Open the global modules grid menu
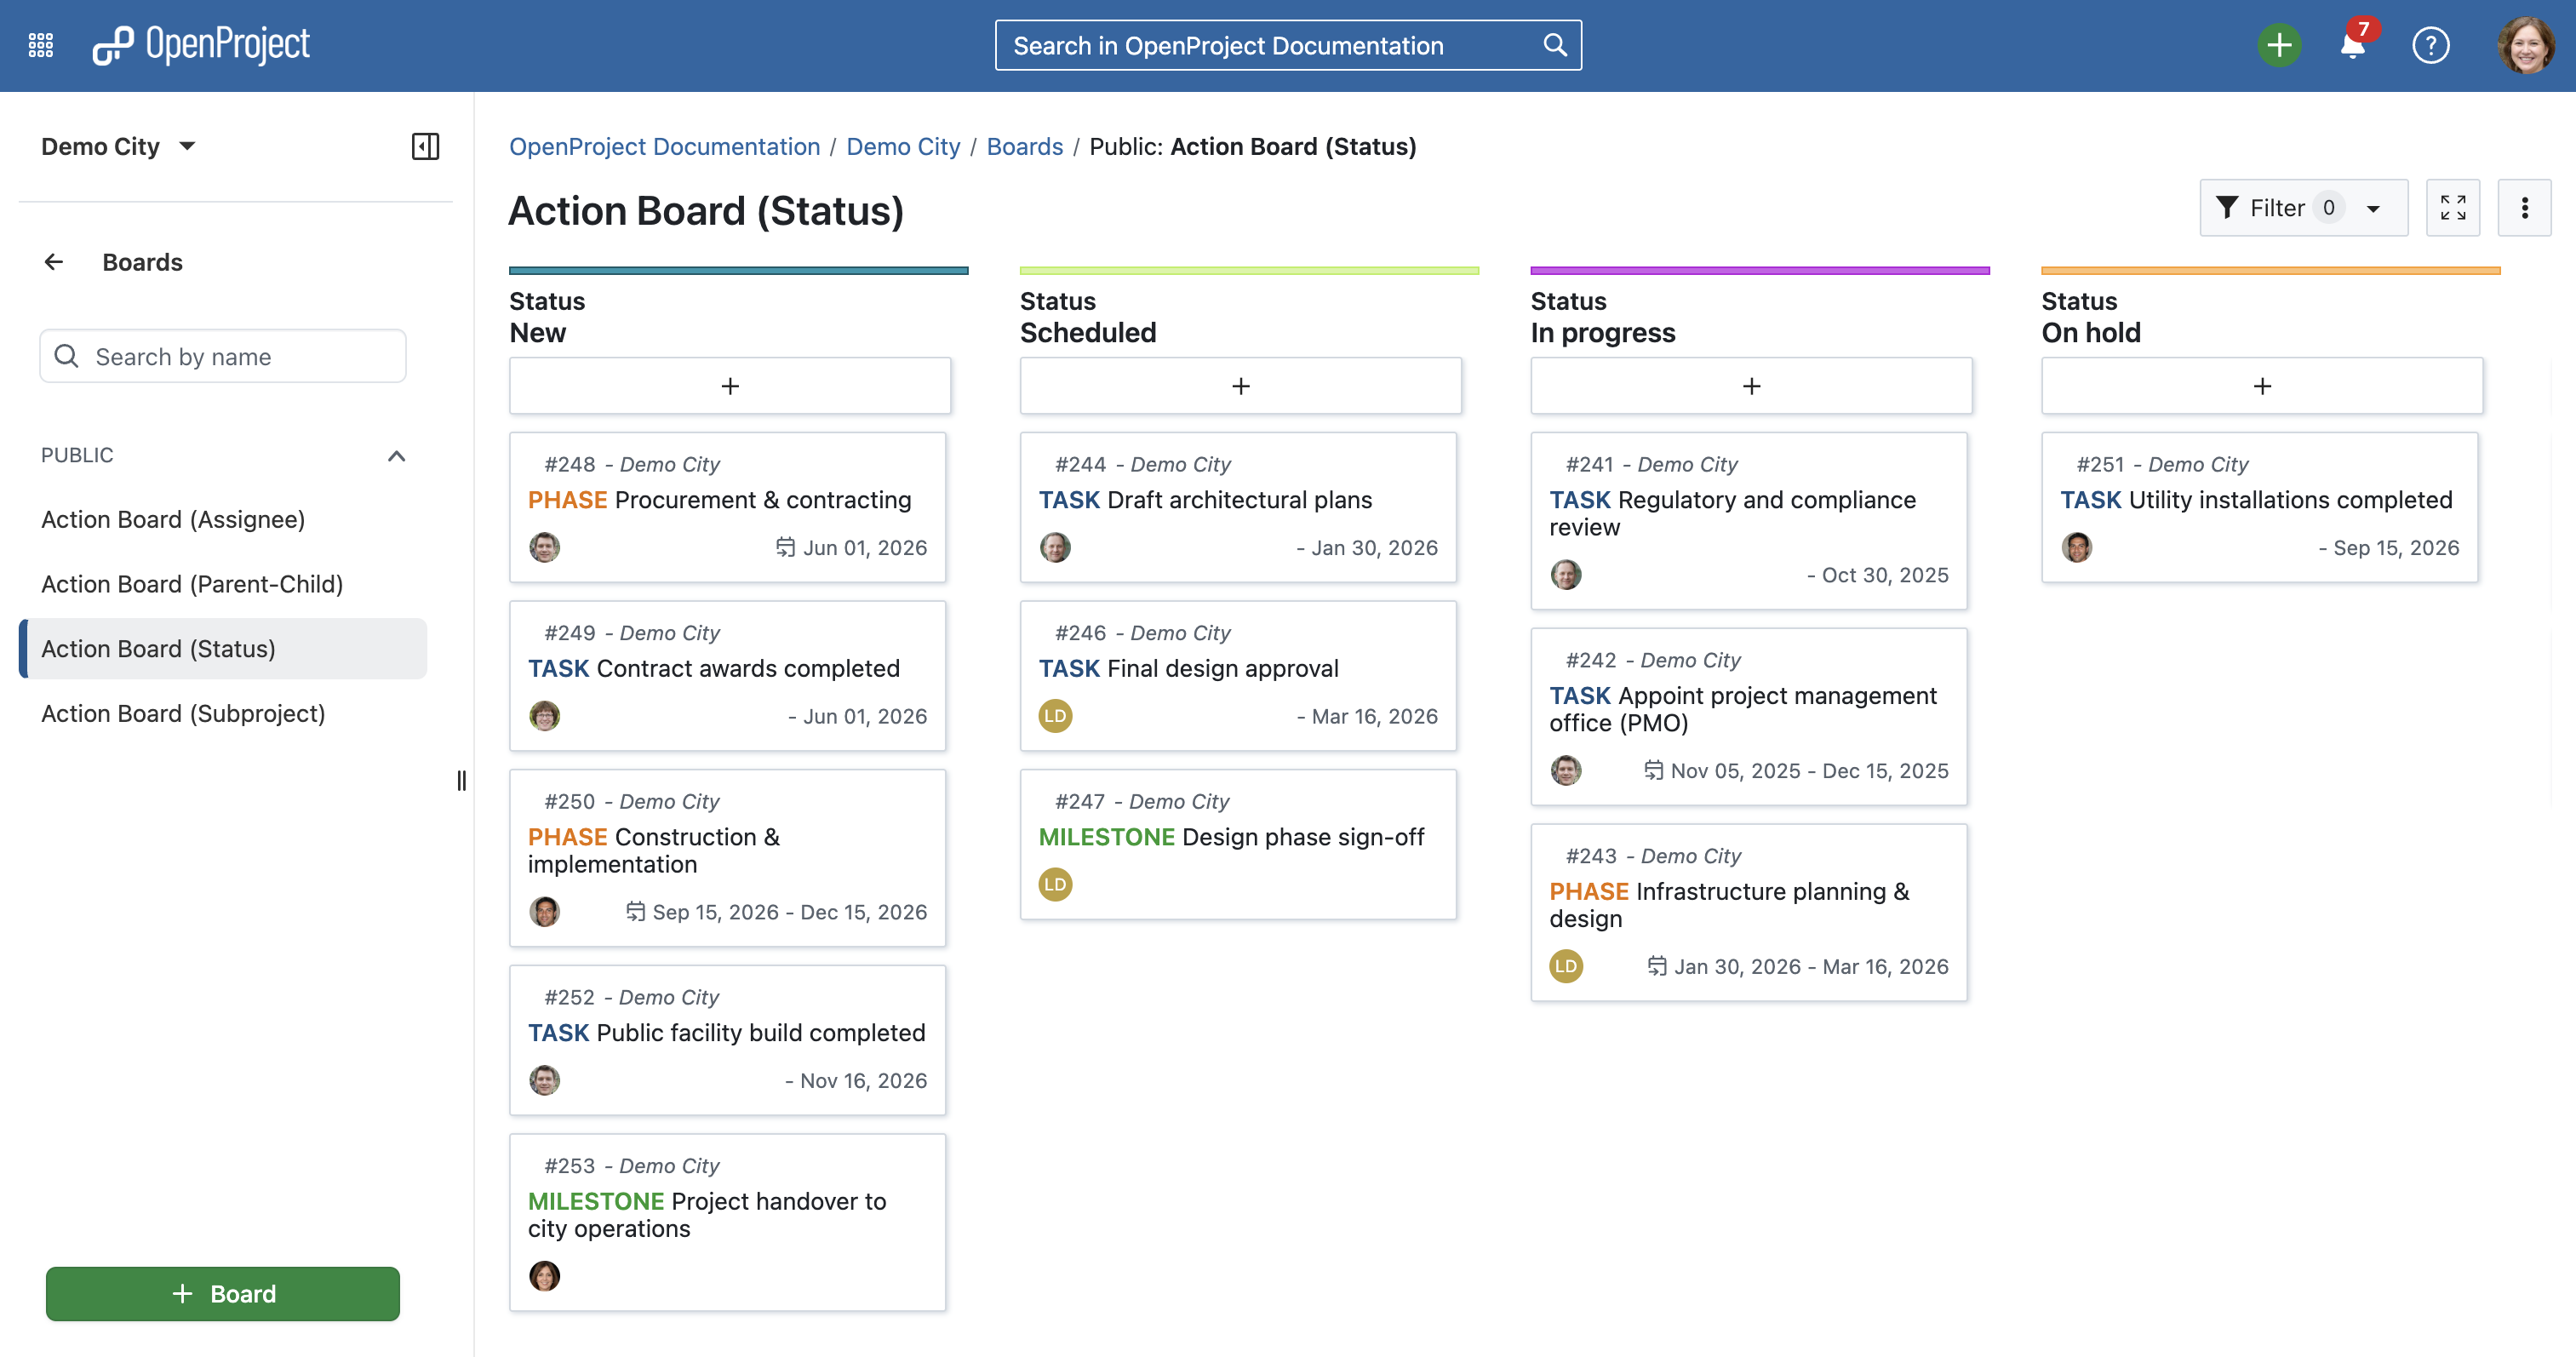This screenshot has width=2576, height=1357. tap(41, 45)
